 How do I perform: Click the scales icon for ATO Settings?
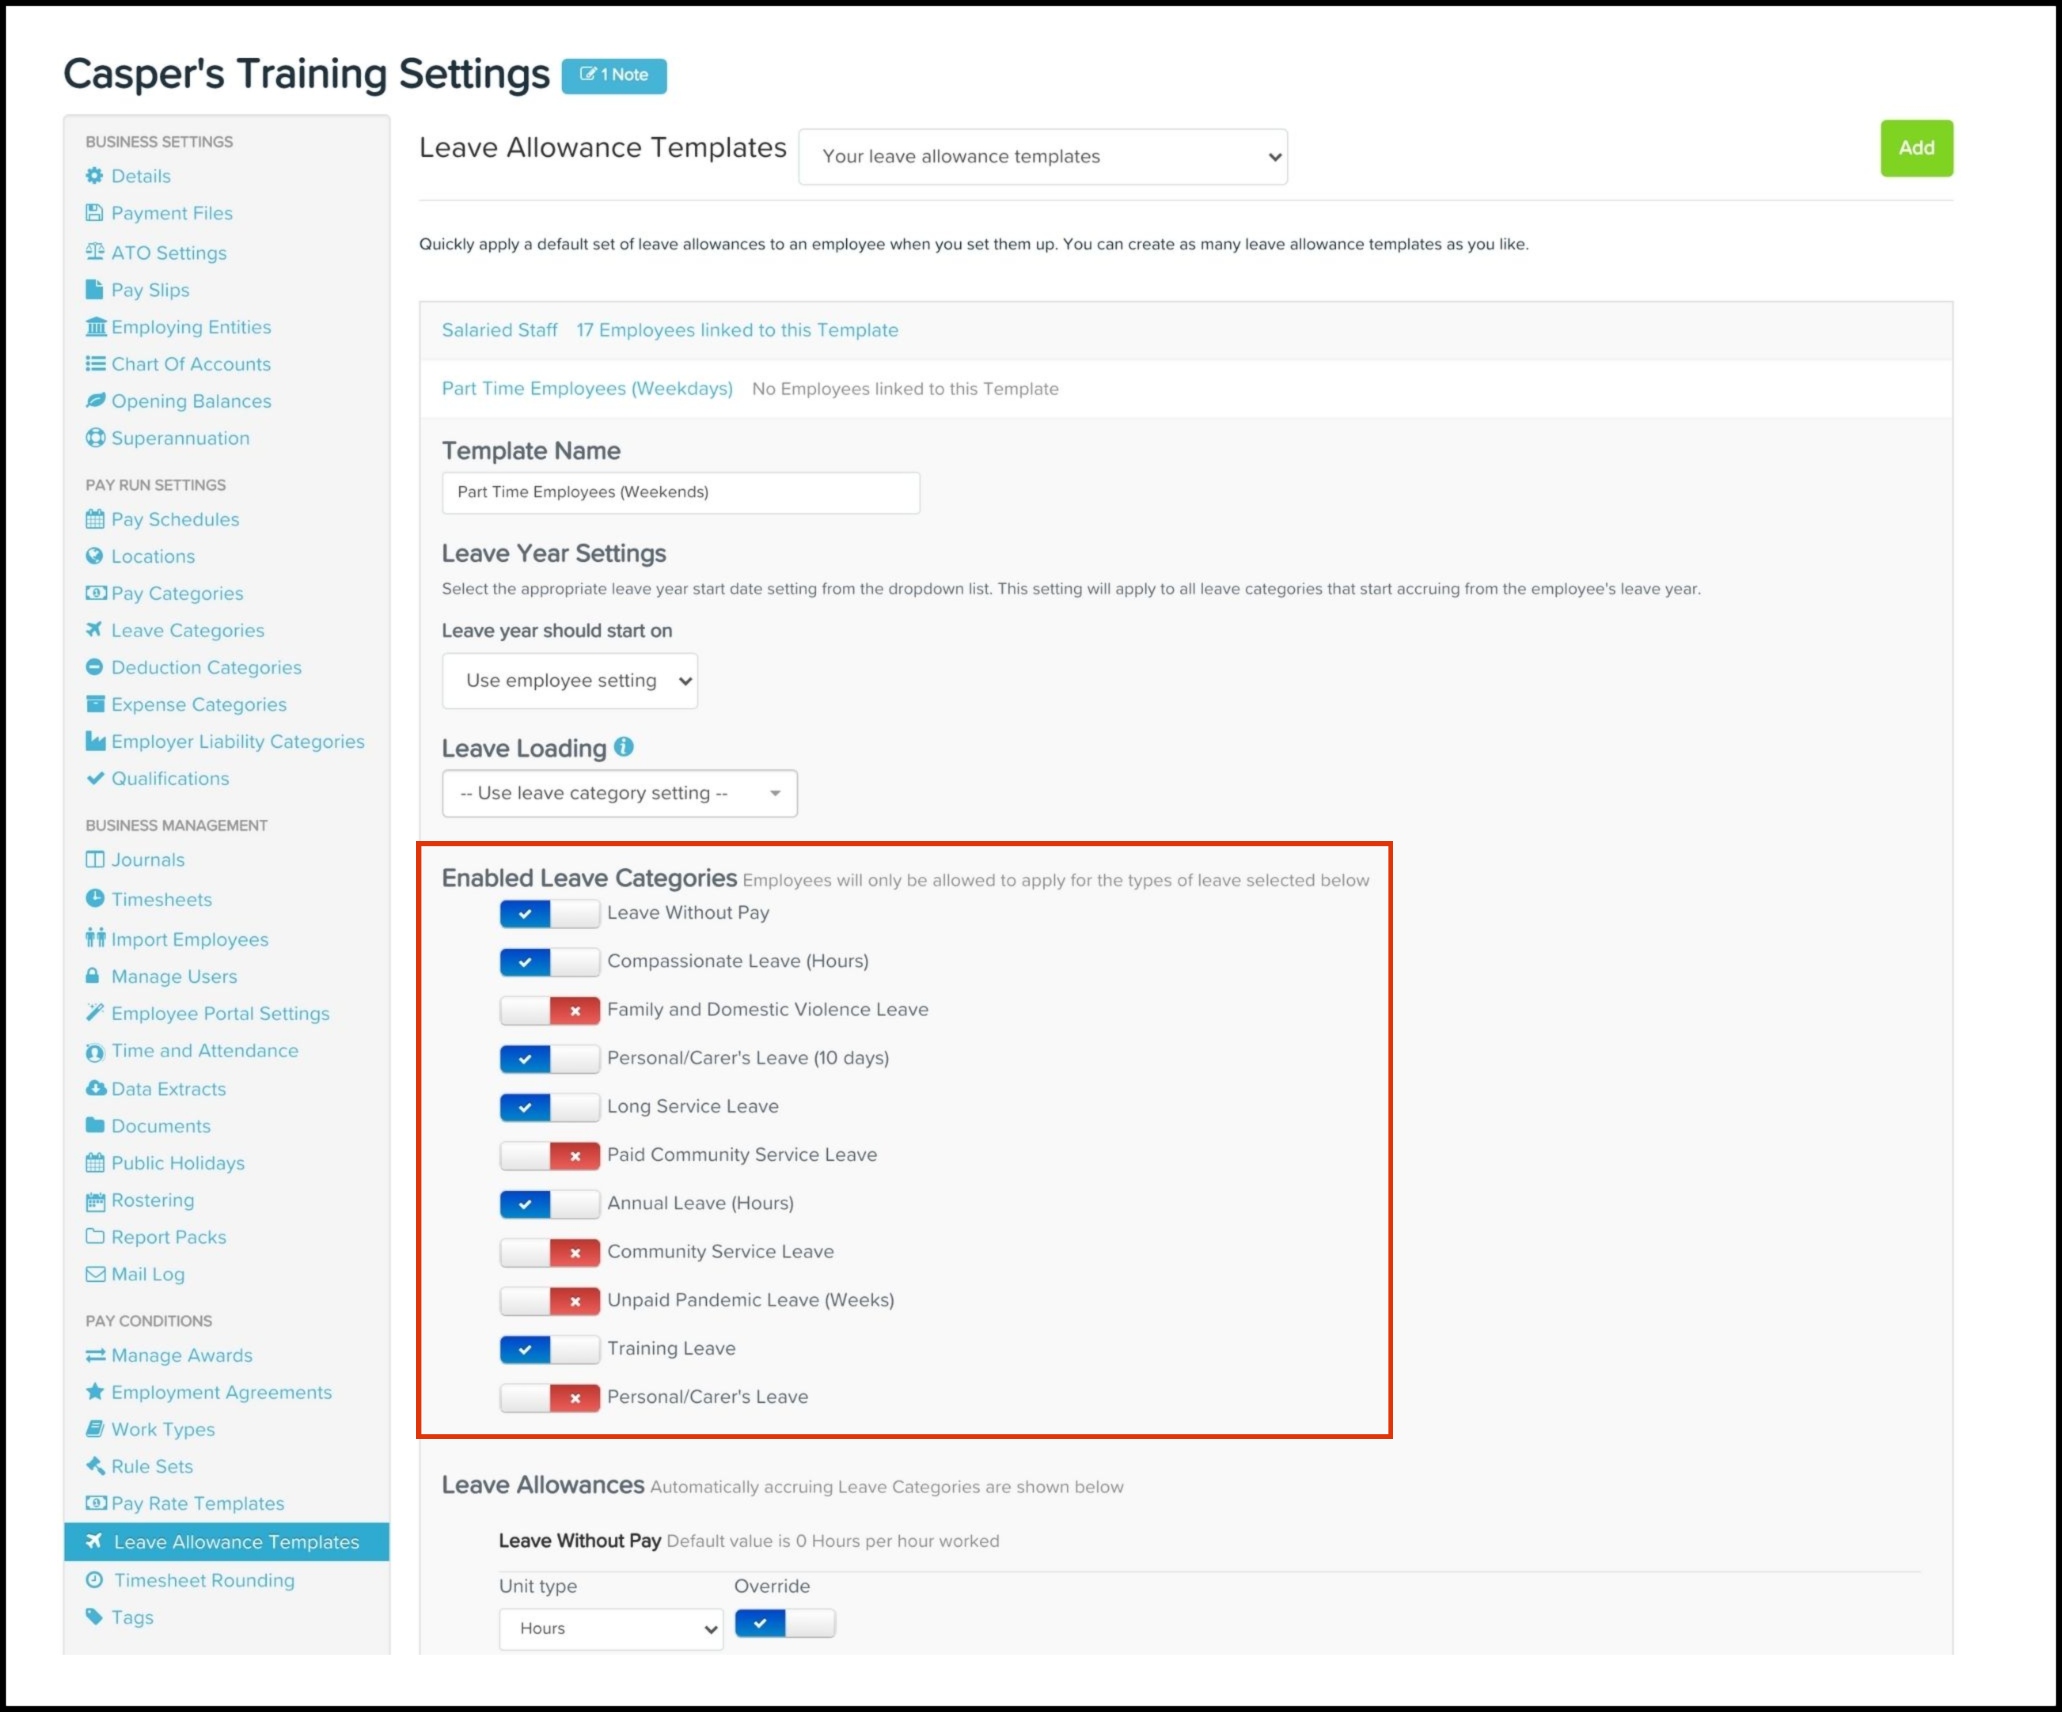(x=94, y=252)
